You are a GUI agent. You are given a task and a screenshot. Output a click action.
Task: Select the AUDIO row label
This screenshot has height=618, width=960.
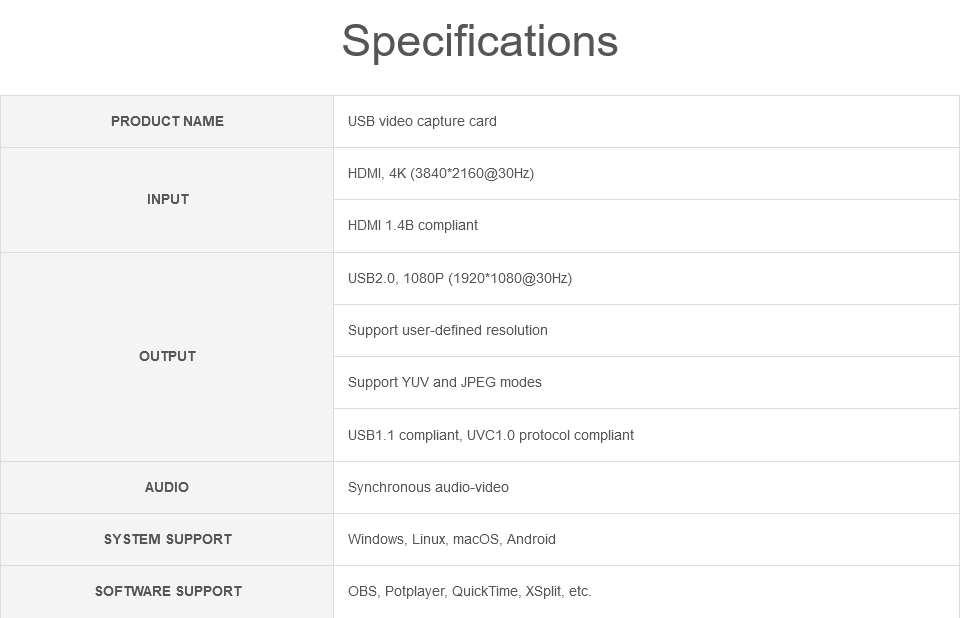[167, 488]
